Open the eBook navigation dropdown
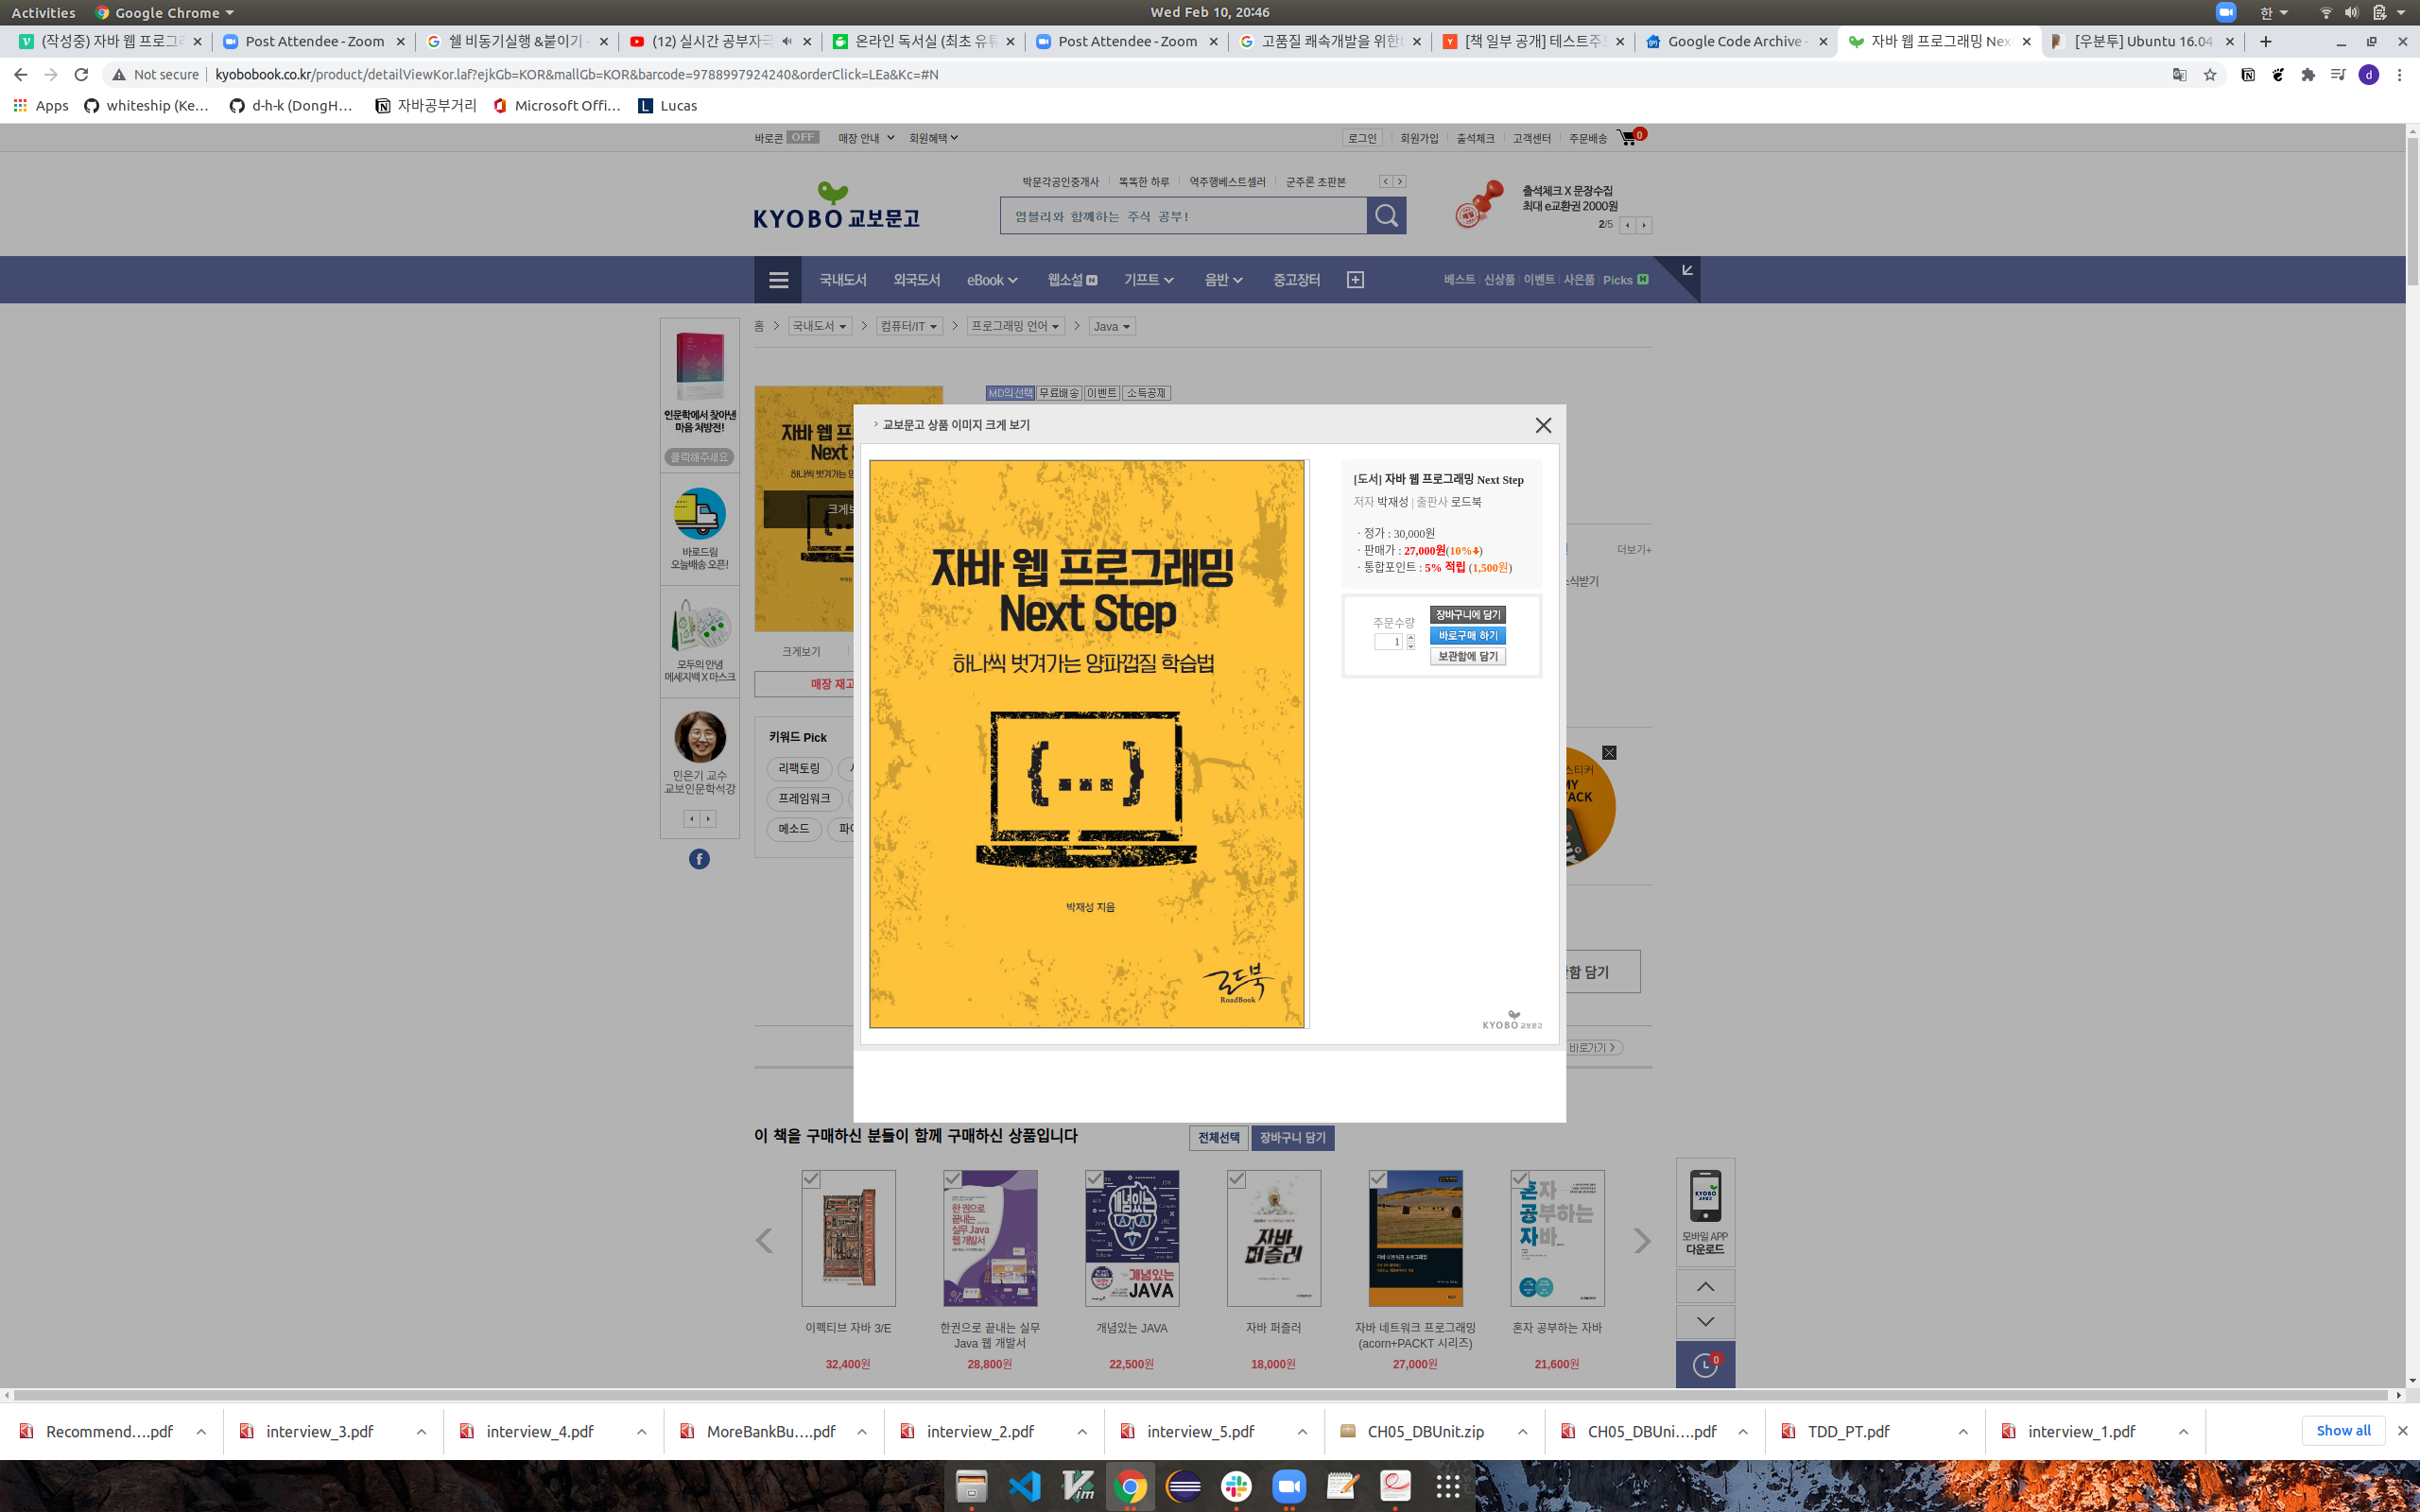The height and width of the screenshot is (1512, 2420). tap(991, 280)
